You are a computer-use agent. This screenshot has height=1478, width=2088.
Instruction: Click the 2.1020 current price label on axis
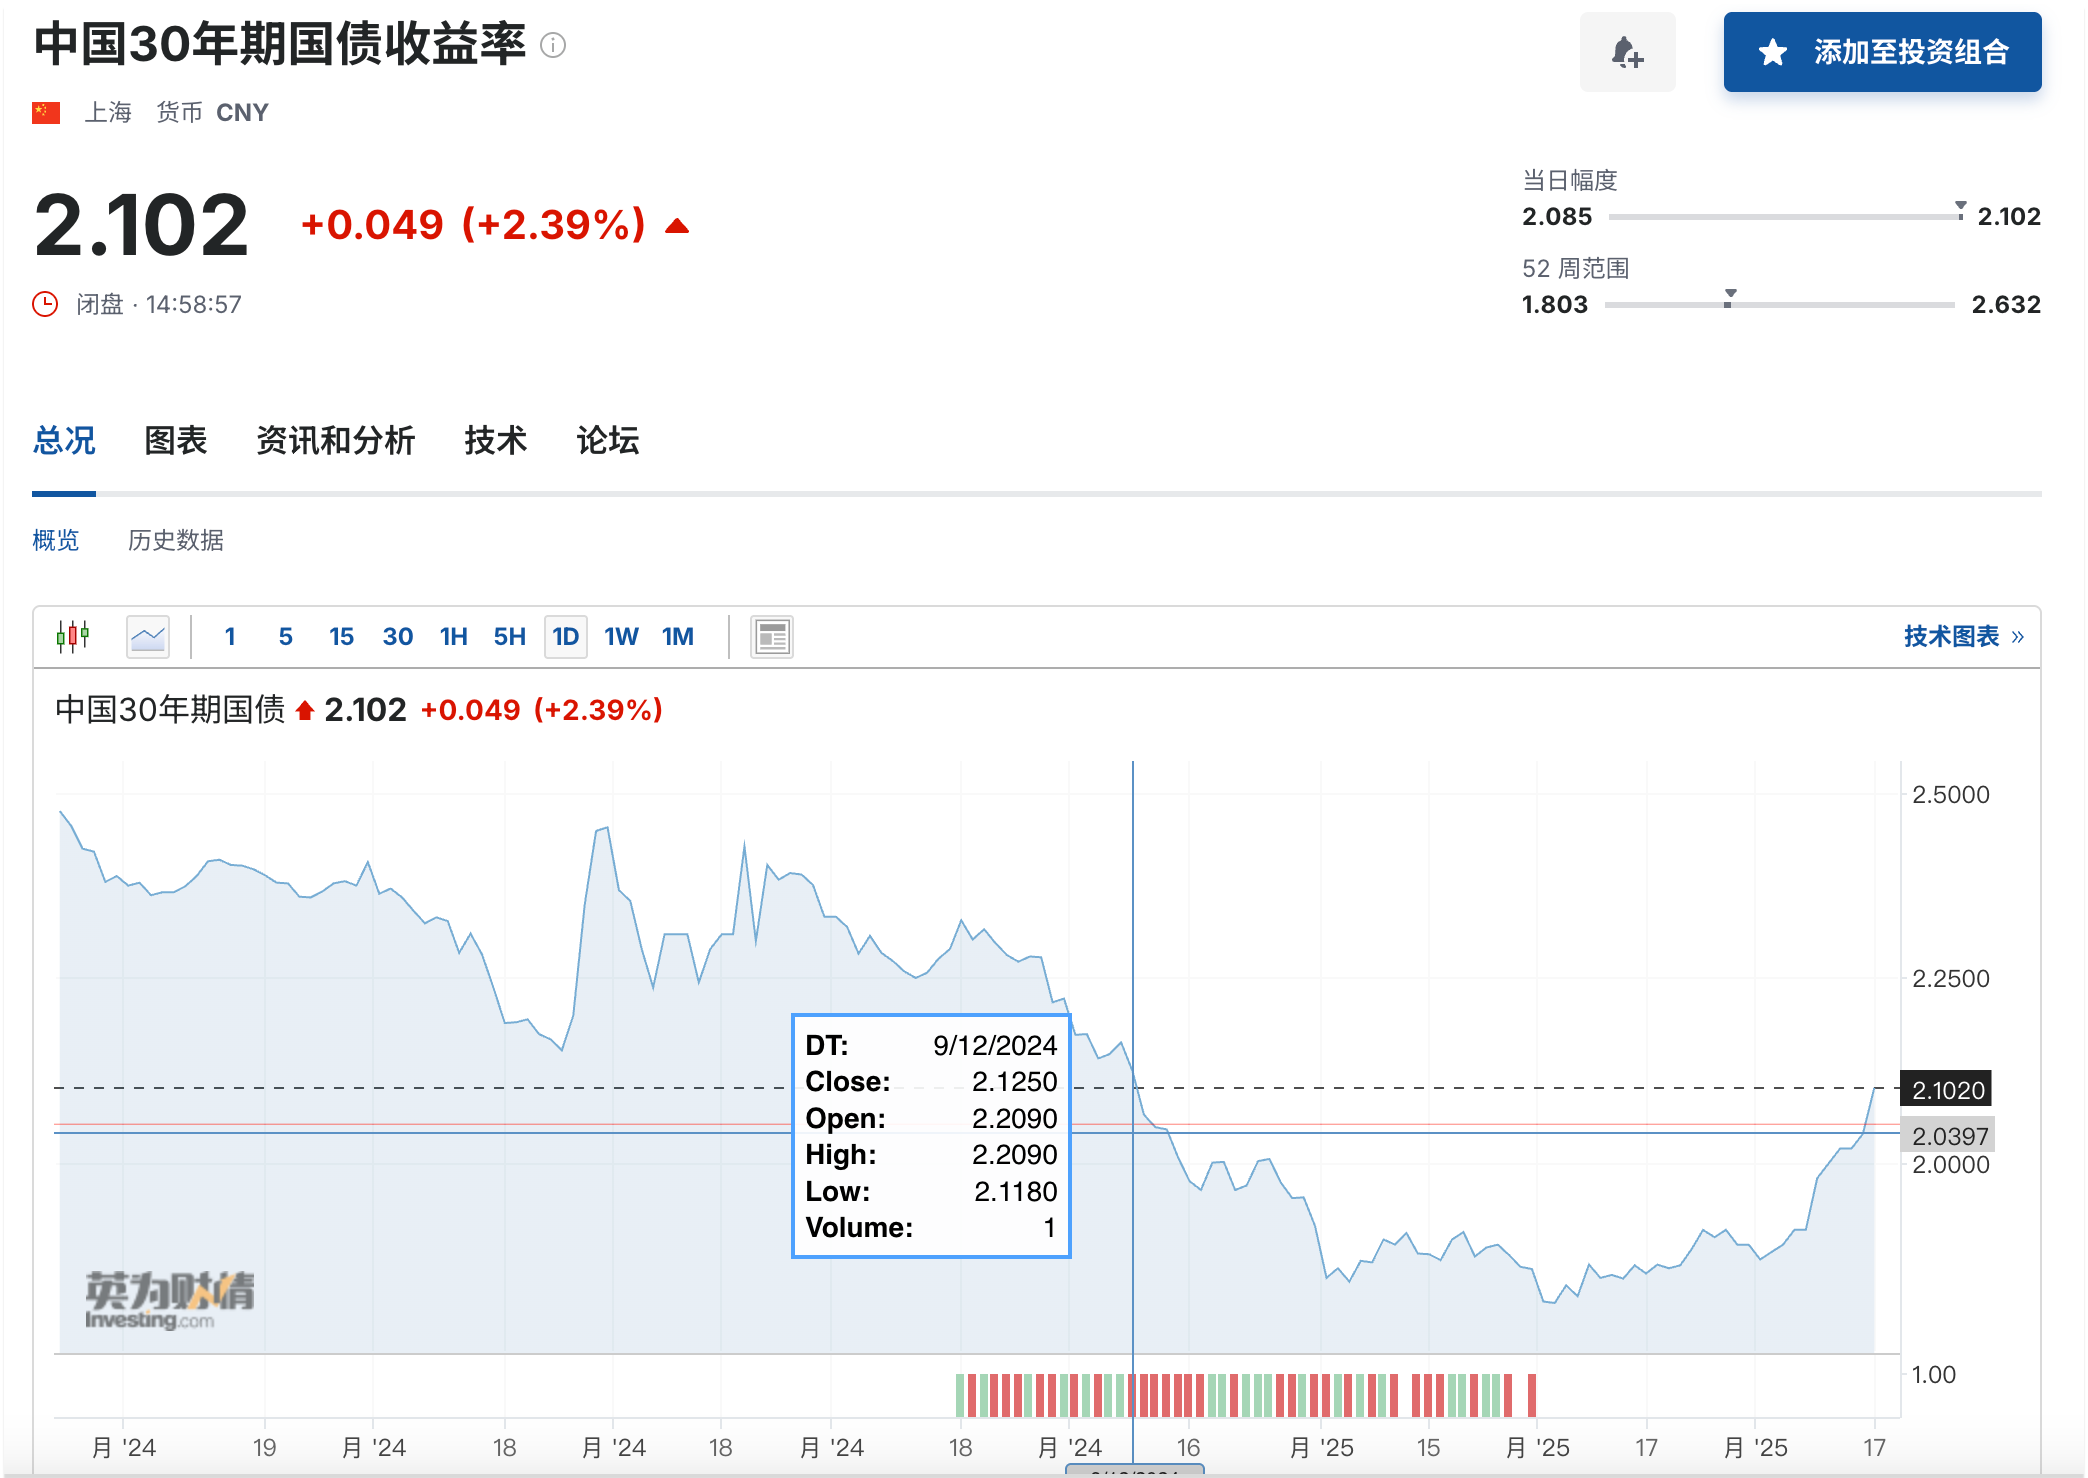click(1947, 1089)
